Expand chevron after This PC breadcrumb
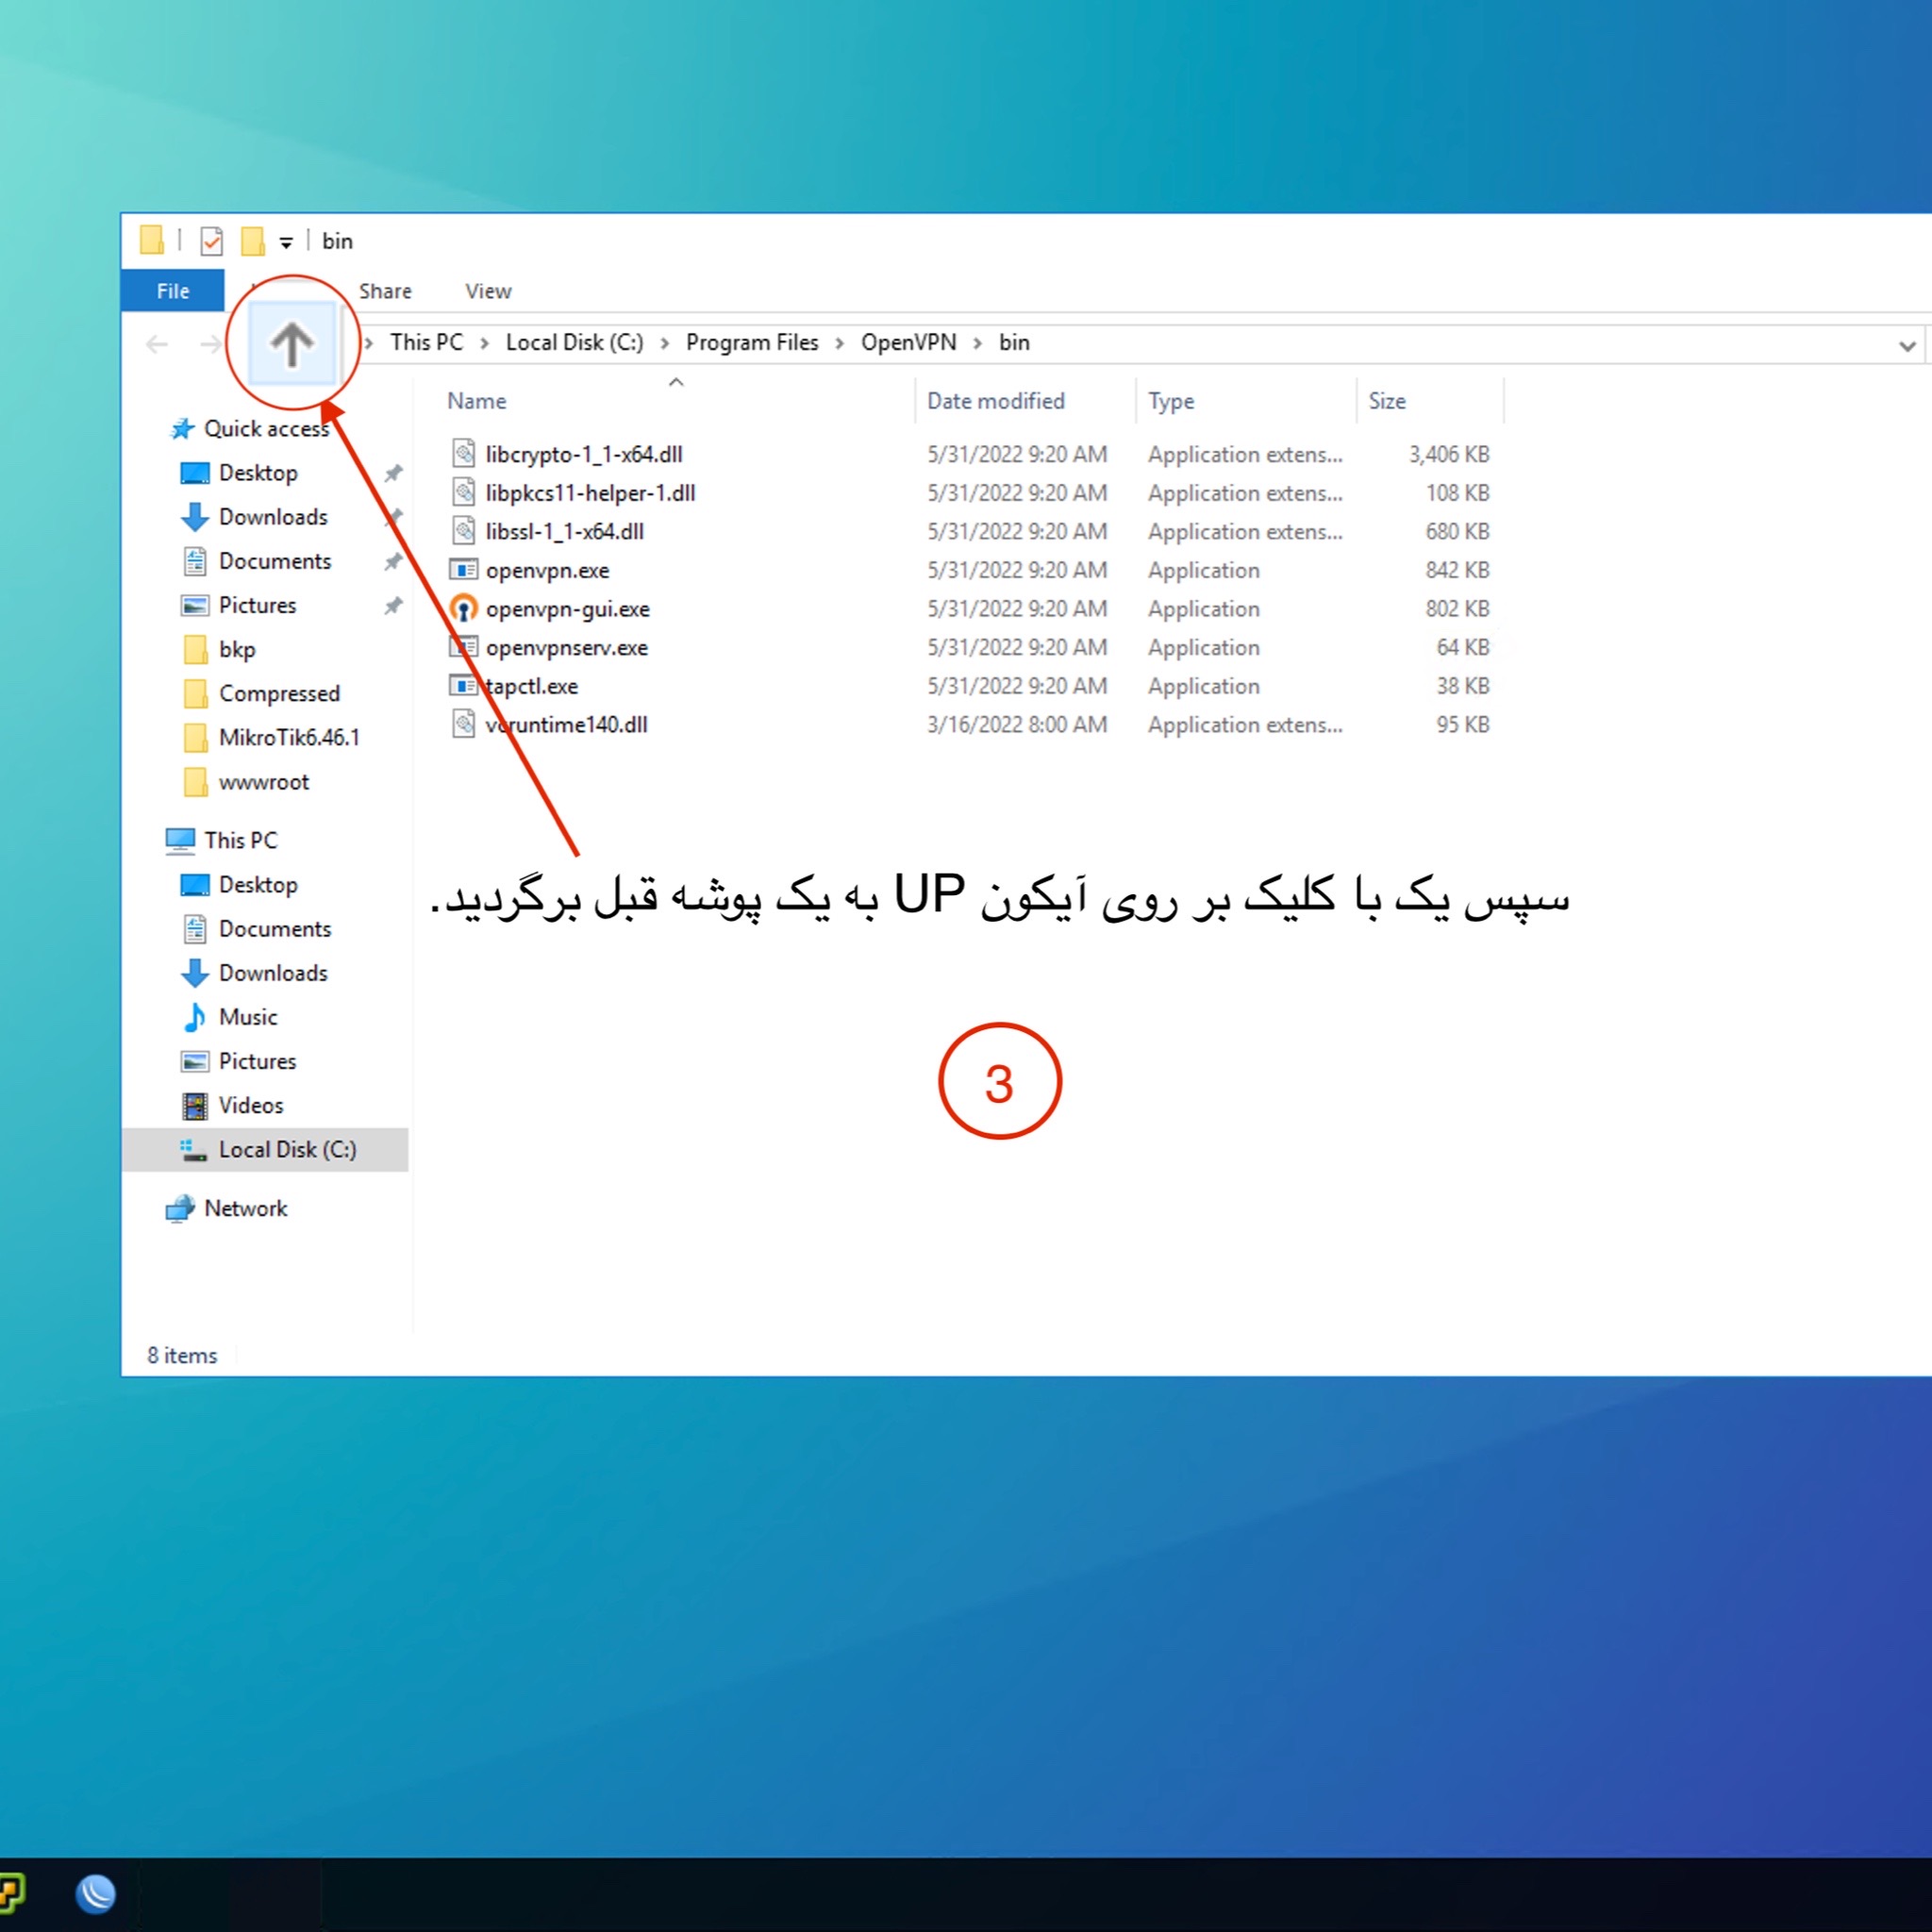Screen dimensions: 1932x1932 point(485,343)
